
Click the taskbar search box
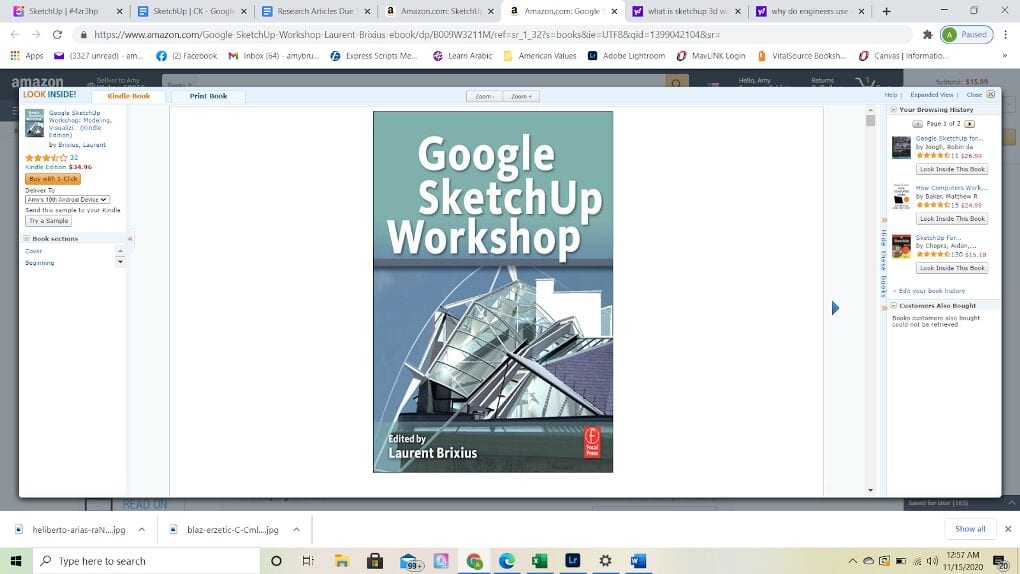(146, 560)
